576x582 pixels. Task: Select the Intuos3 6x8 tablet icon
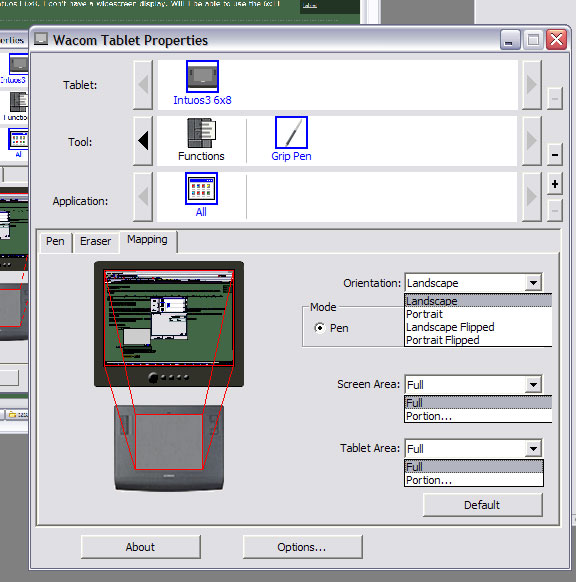[x=202, y=76]
